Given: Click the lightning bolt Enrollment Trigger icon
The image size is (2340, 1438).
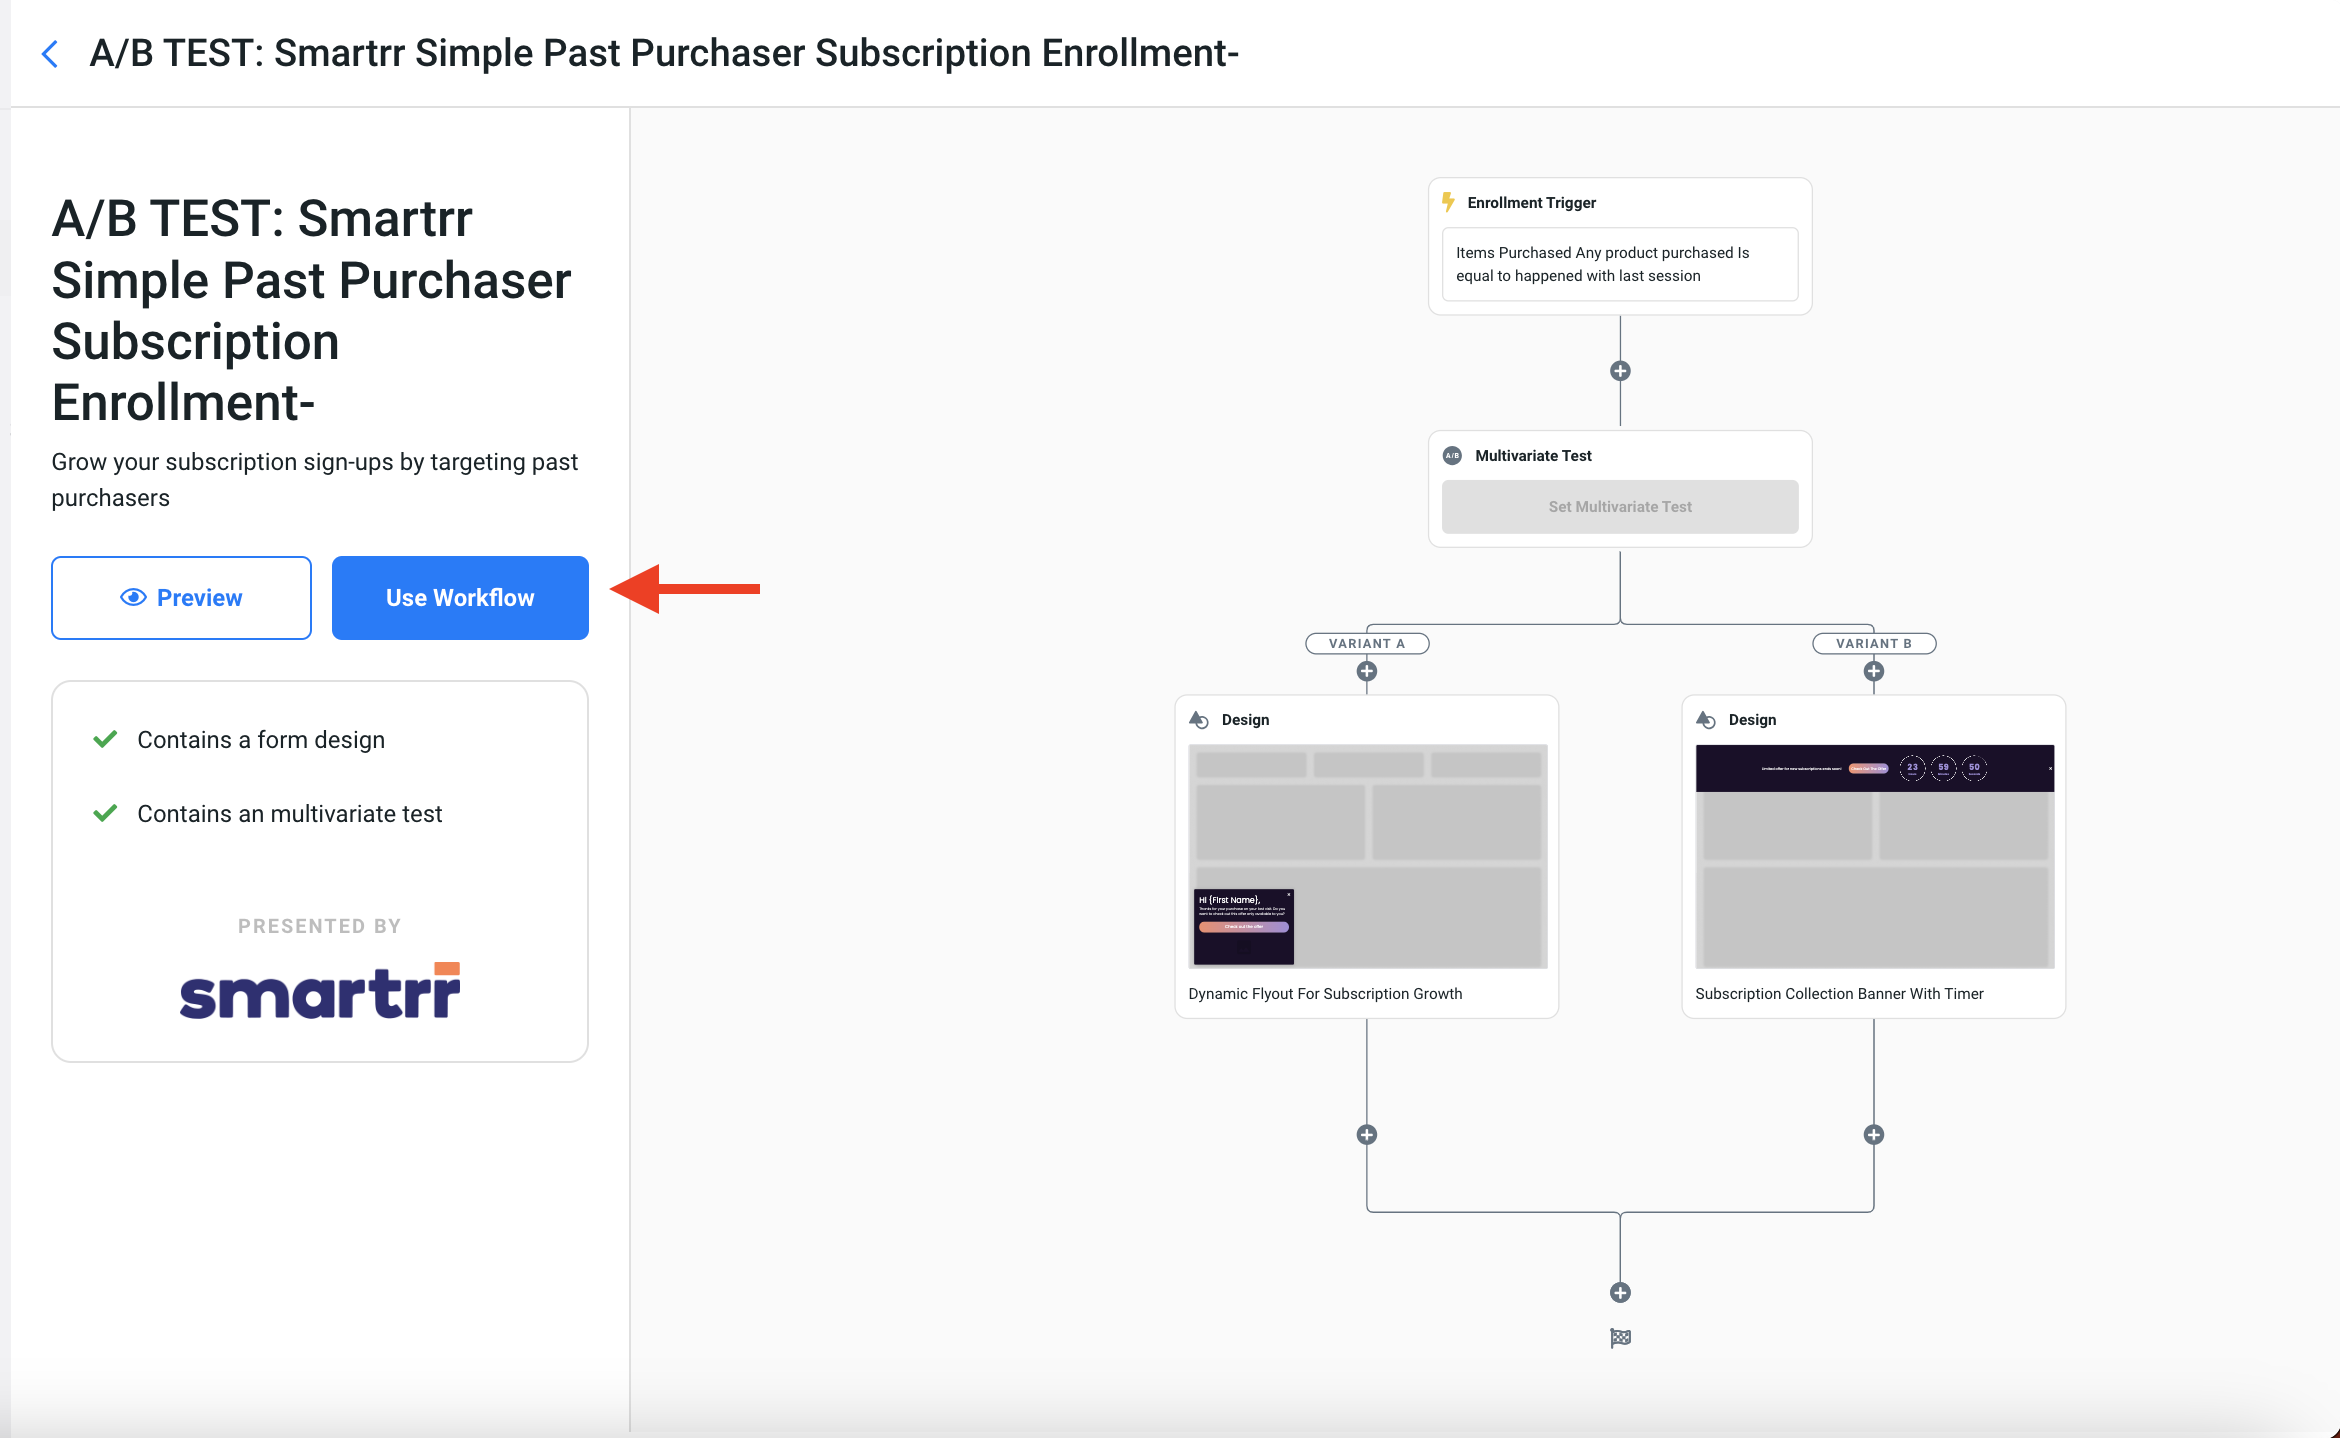Looking at the screenshot, I should 1448,202.
